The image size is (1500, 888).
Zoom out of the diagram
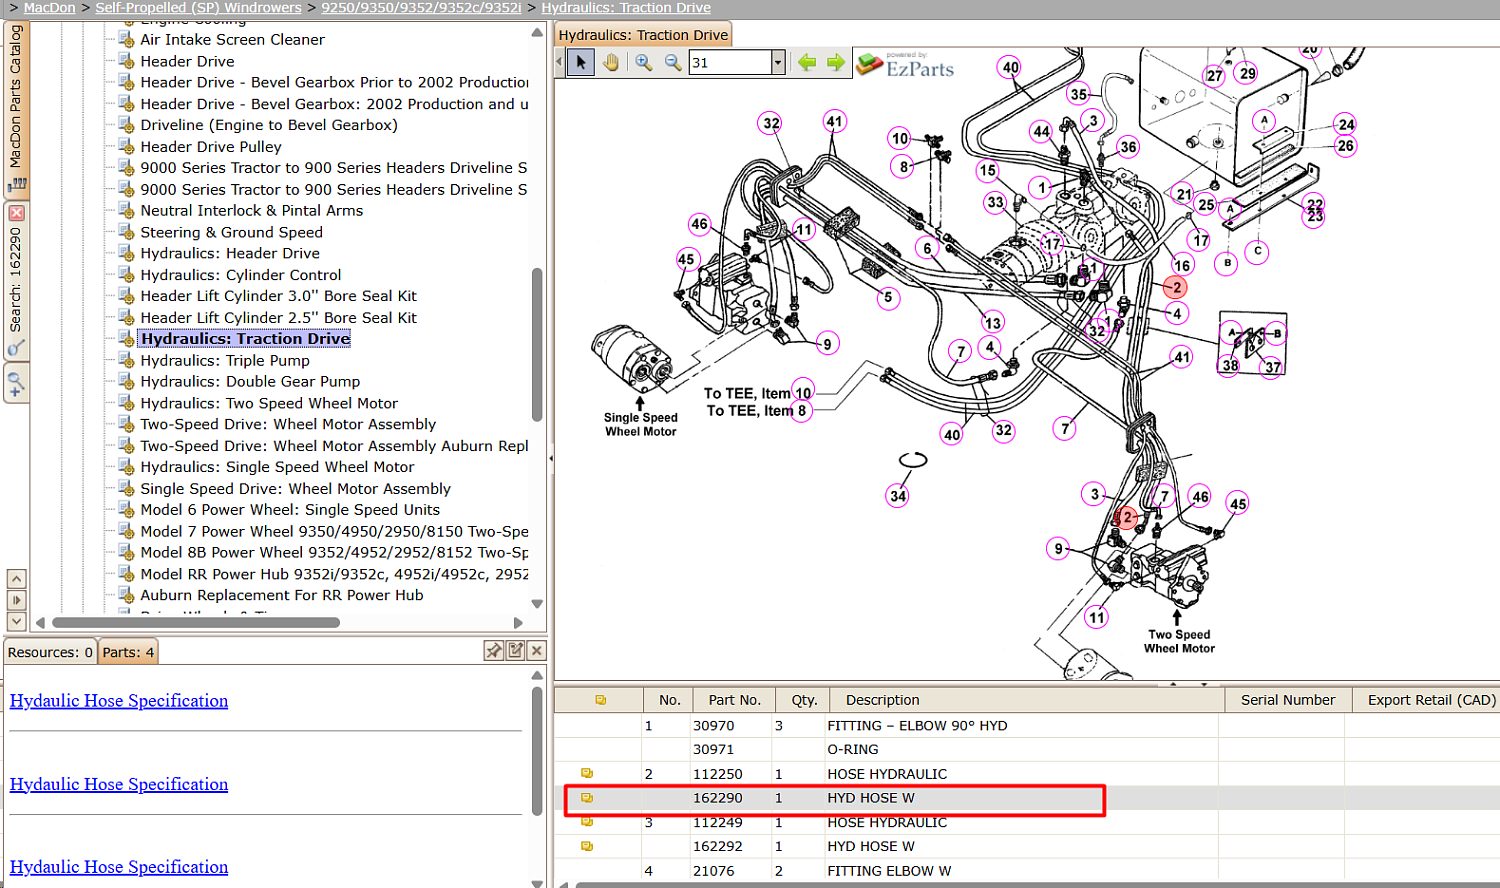(673, 62)
